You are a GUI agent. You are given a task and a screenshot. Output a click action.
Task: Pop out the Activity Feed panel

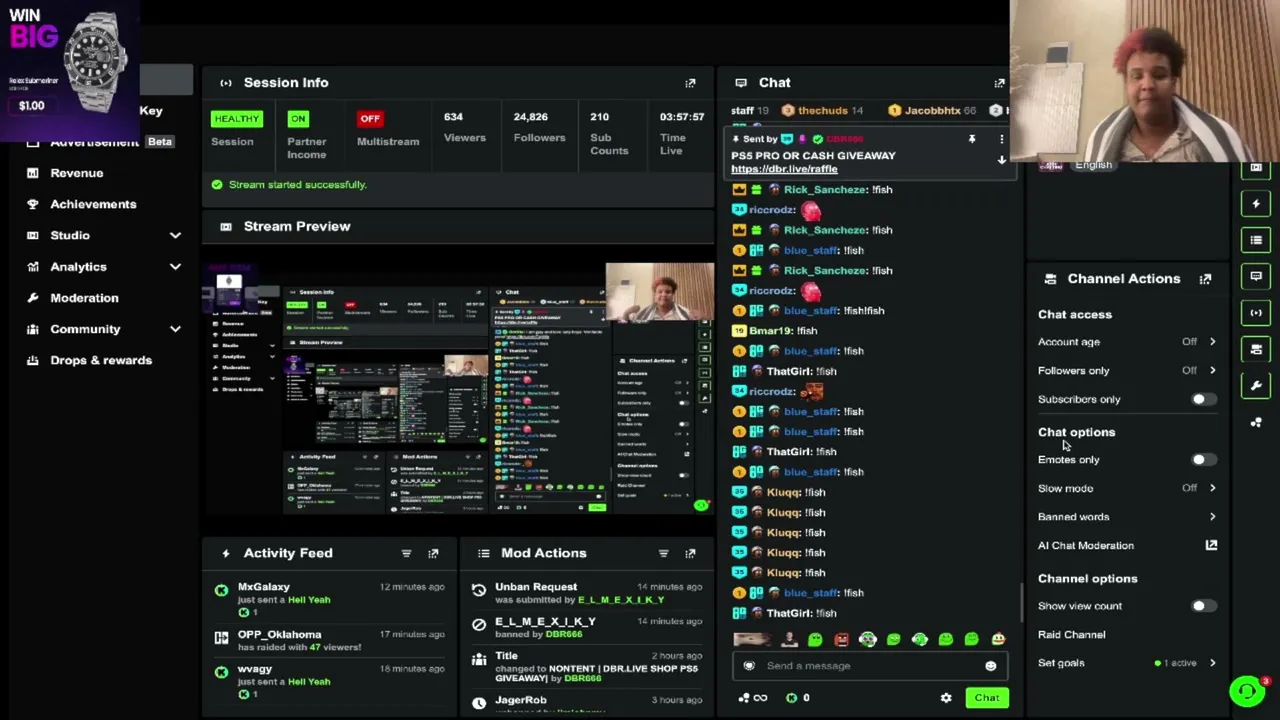pos(433,553)
